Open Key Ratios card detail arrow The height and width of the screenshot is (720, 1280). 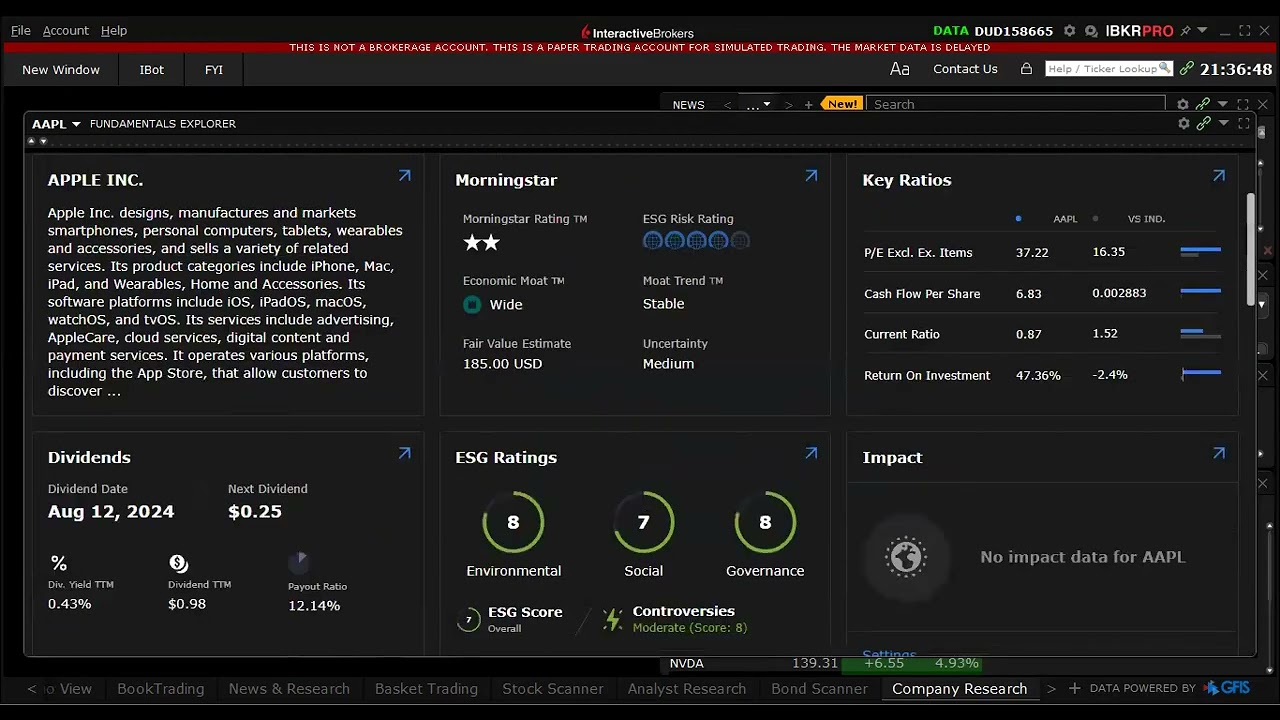1218,176
